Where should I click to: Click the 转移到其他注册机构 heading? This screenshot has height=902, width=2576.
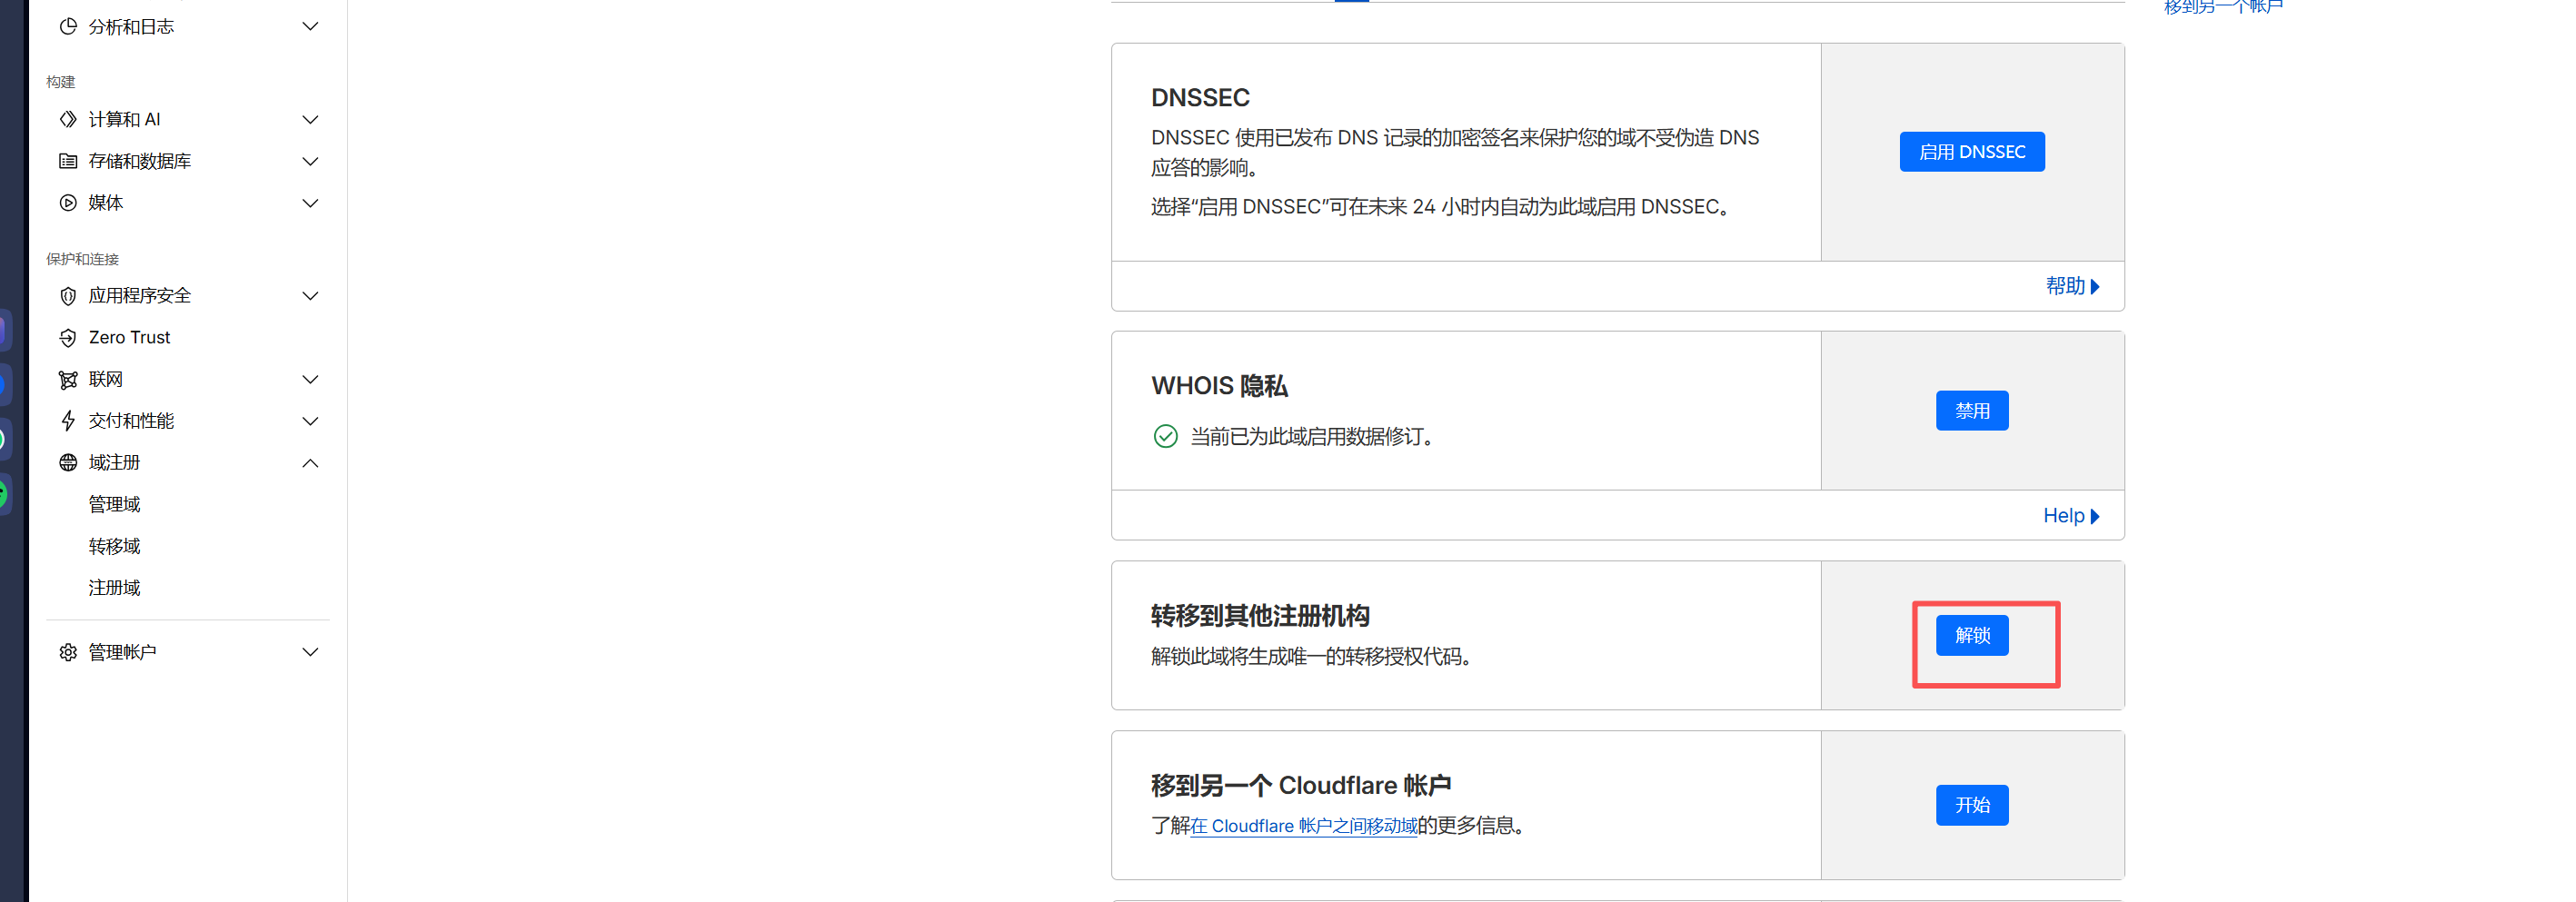(x=1260, y=616)
